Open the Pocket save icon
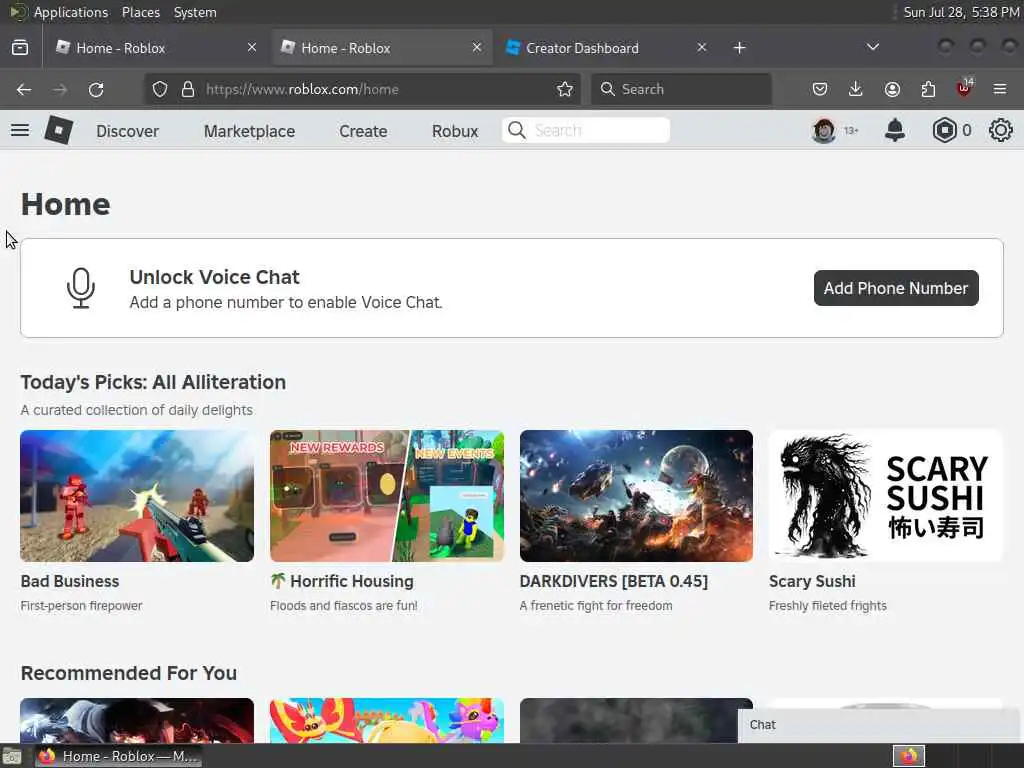The width and height of the screenshot is (1024, 768). [x=820, y=89]
